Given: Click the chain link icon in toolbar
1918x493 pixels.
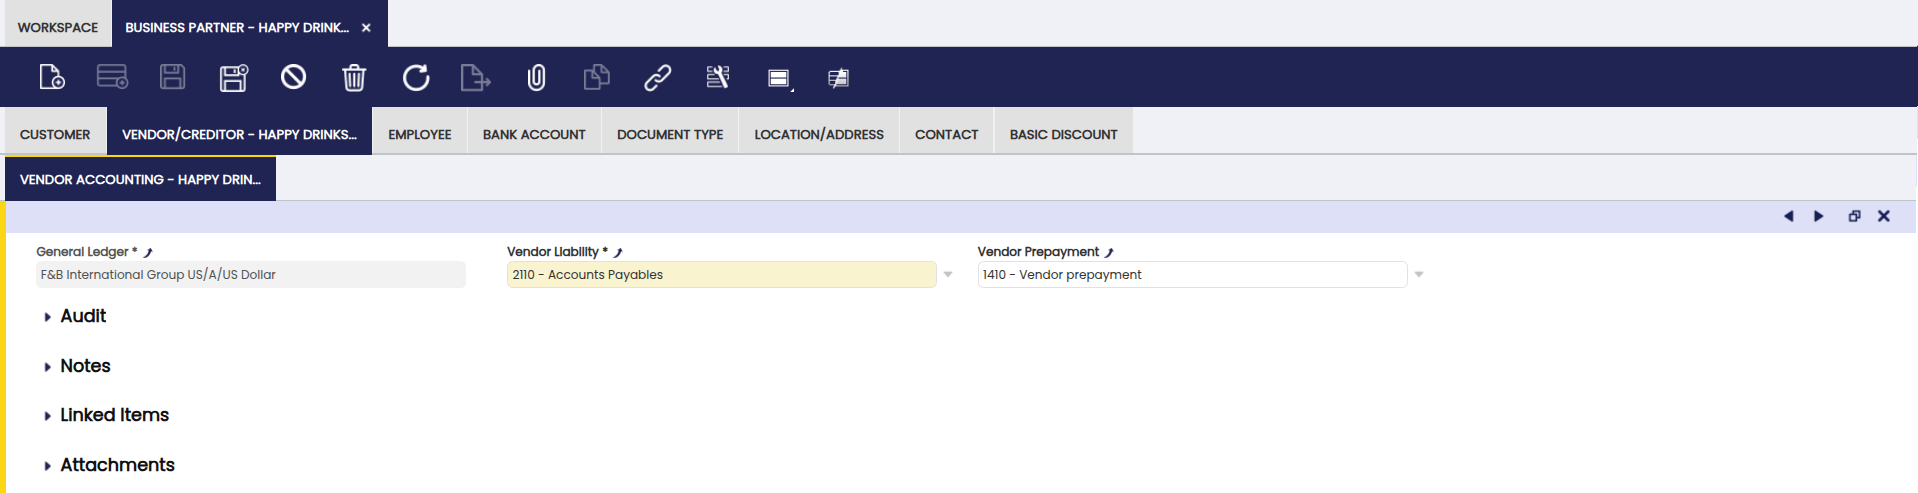Looking at the screenshot, I should 657,77.
